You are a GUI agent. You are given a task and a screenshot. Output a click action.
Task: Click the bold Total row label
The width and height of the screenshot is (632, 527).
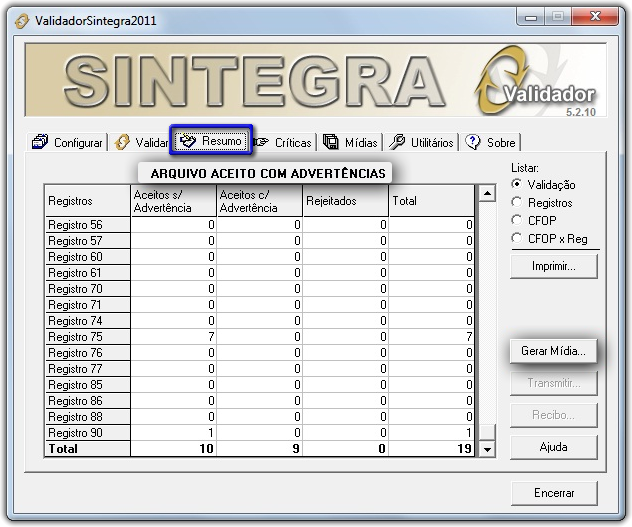pyautogui.click(x=87, y=449)
